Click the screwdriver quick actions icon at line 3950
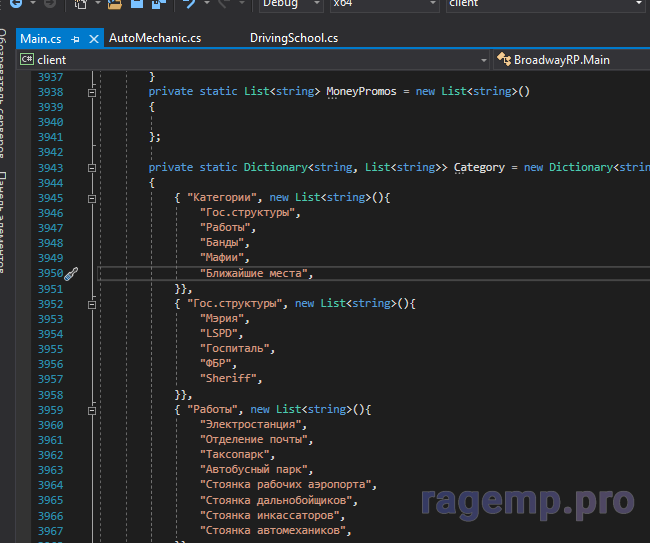Viewport: 650px width, 543px height. (72, 273)
